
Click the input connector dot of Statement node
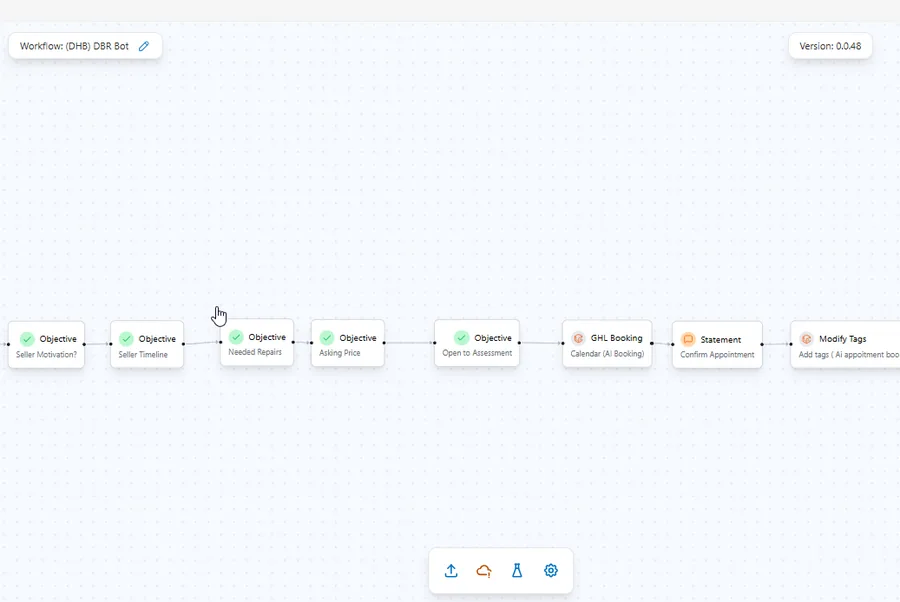coord(672,344)
